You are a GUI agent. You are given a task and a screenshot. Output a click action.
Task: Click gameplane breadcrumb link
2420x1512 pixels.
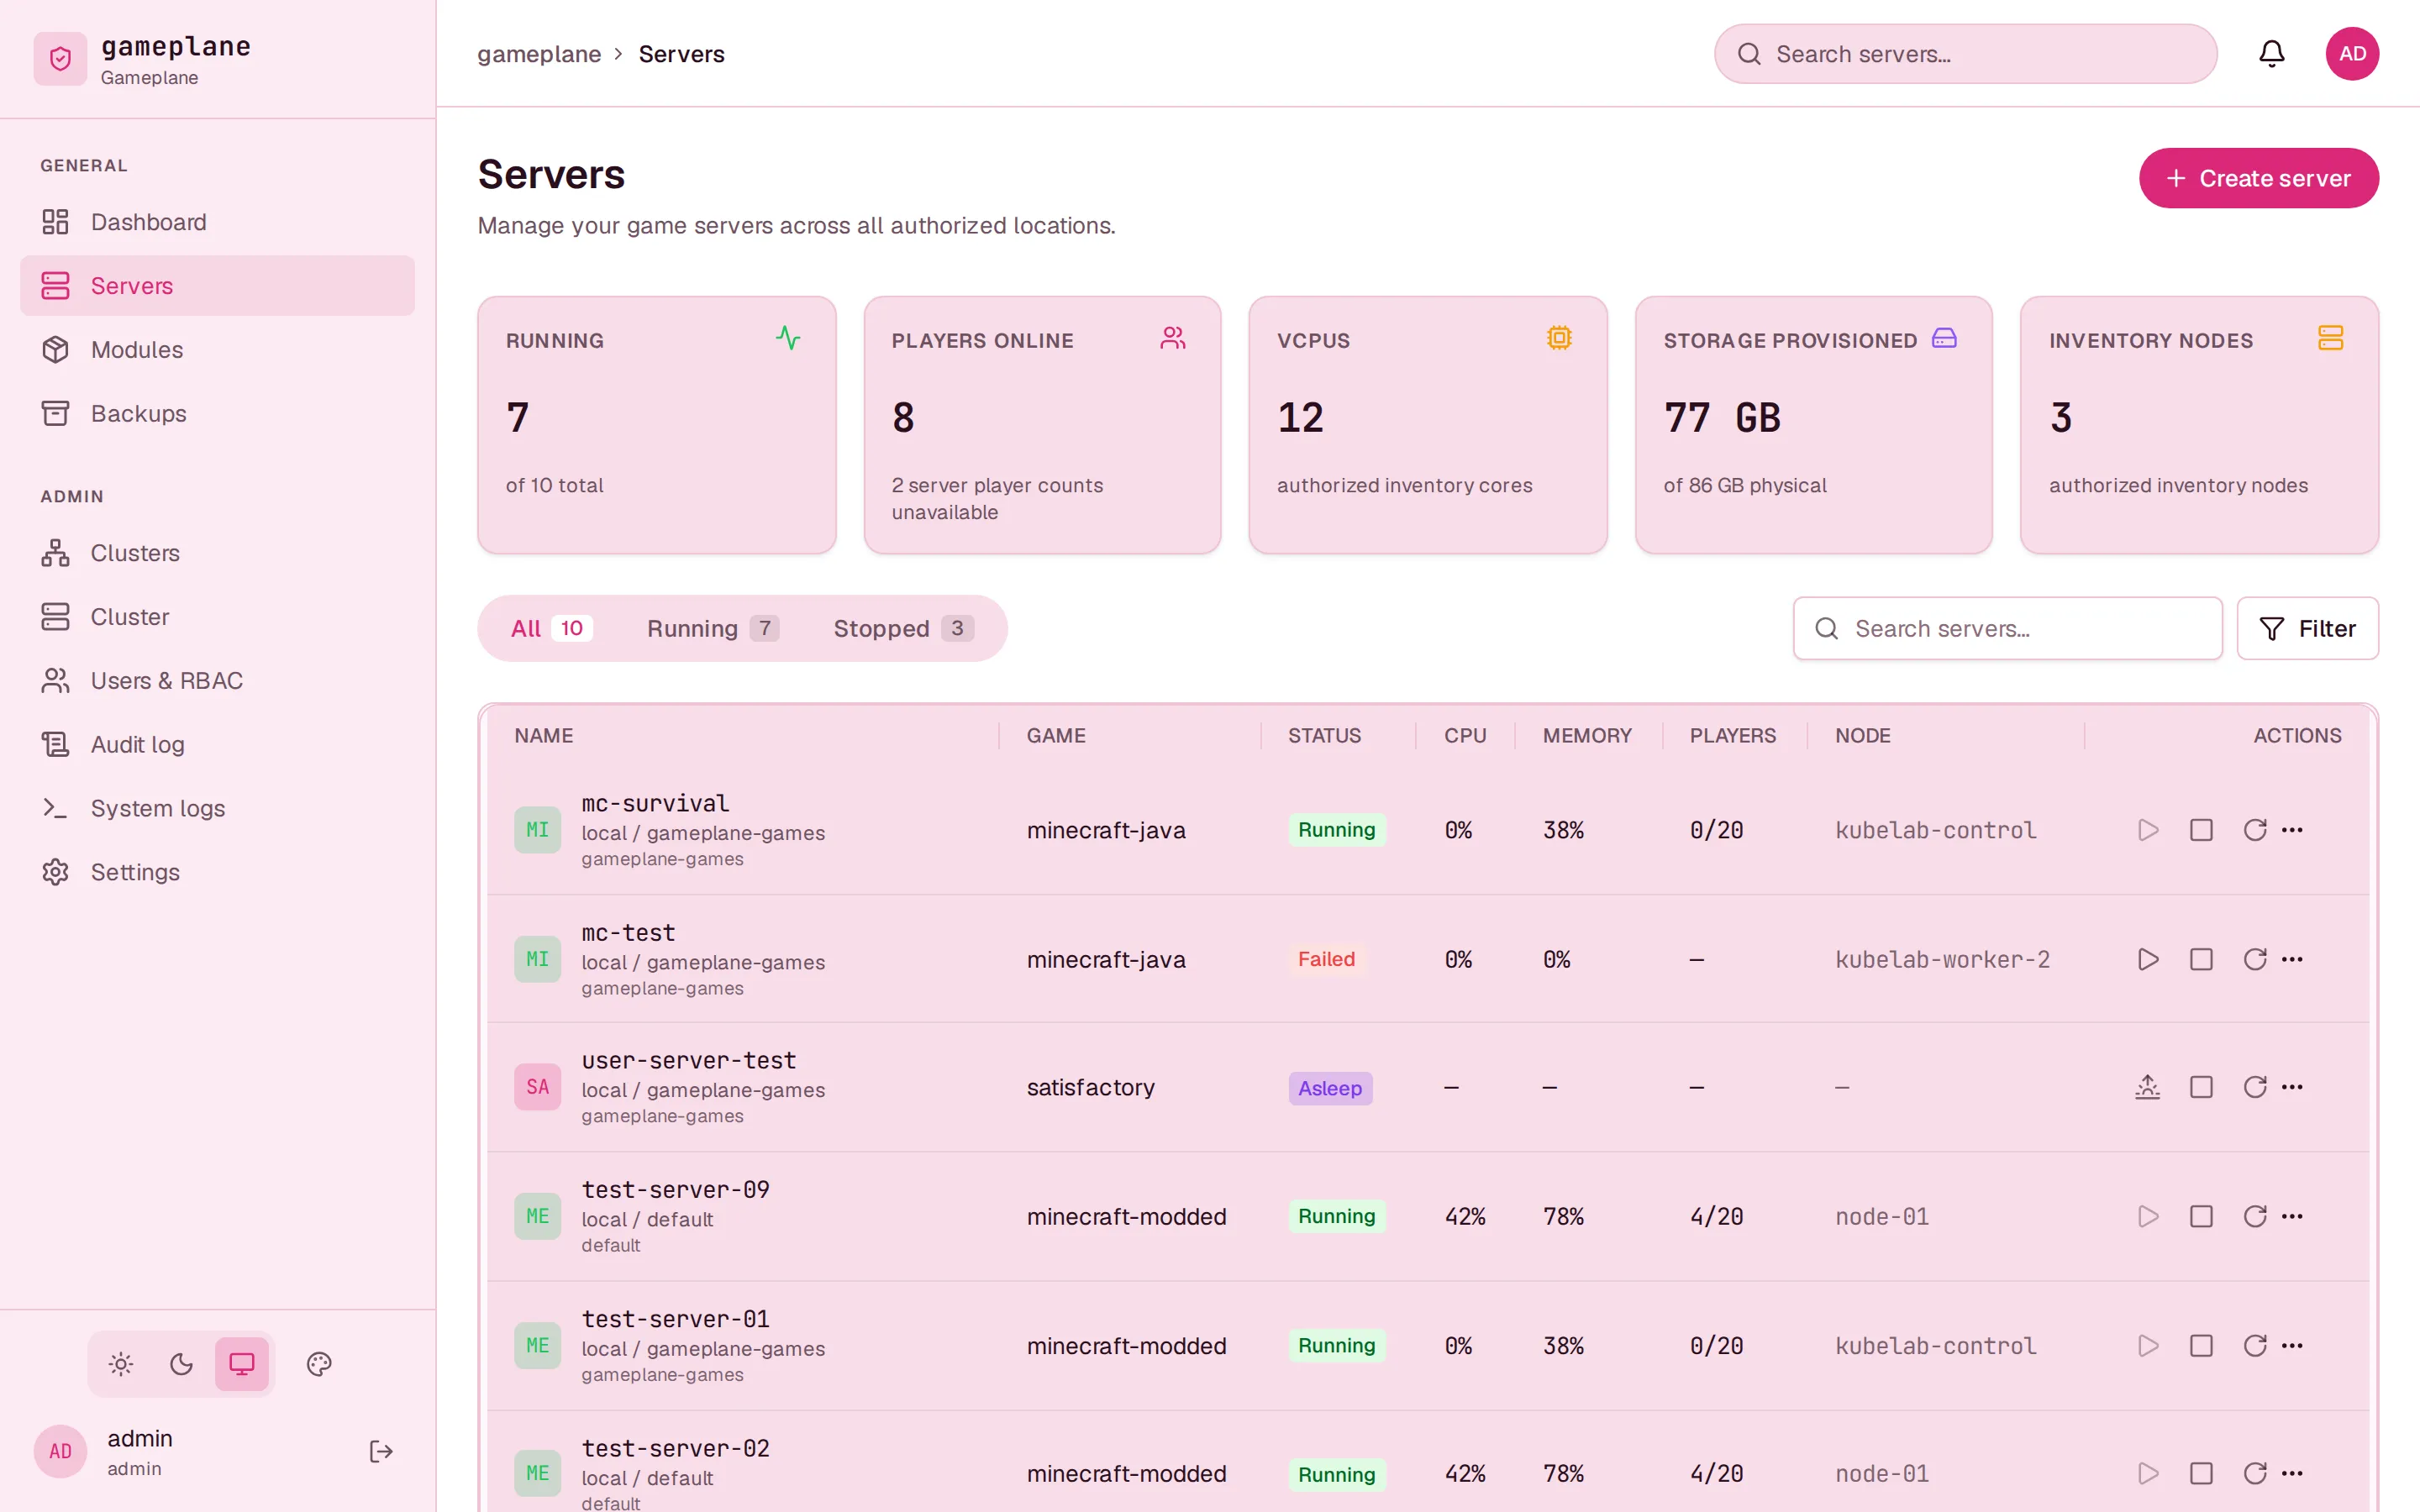[x=539, y=54]
